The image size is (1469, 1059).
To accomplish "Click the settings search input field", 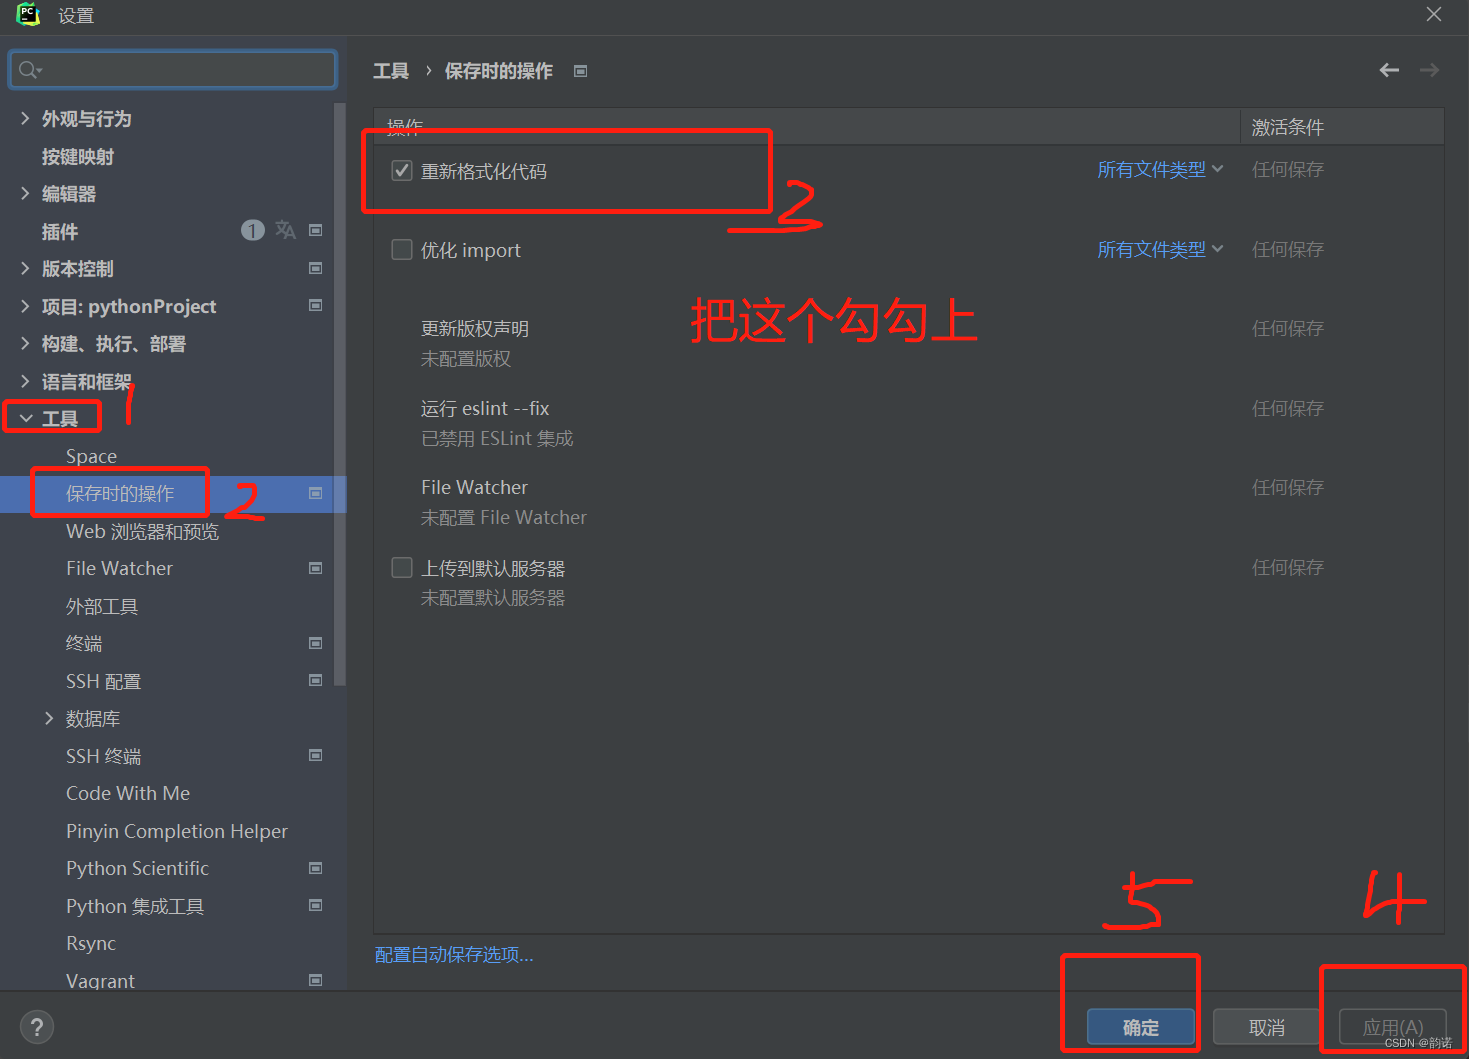I will pyautogui.click(x=172, y=69).
